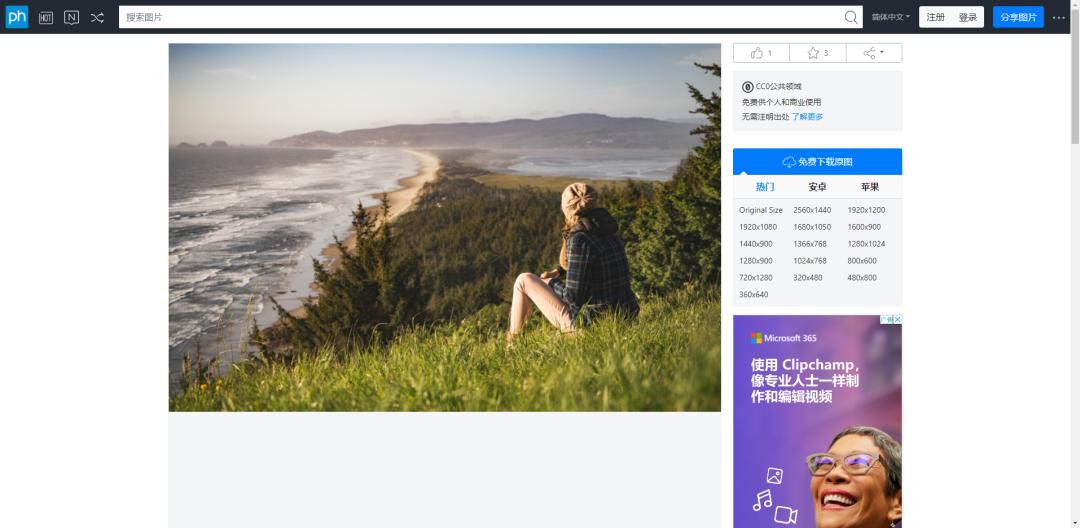Select the 1680x1050 size
Viewport: 1080px width, 528px height.
(x=812, y=227)
